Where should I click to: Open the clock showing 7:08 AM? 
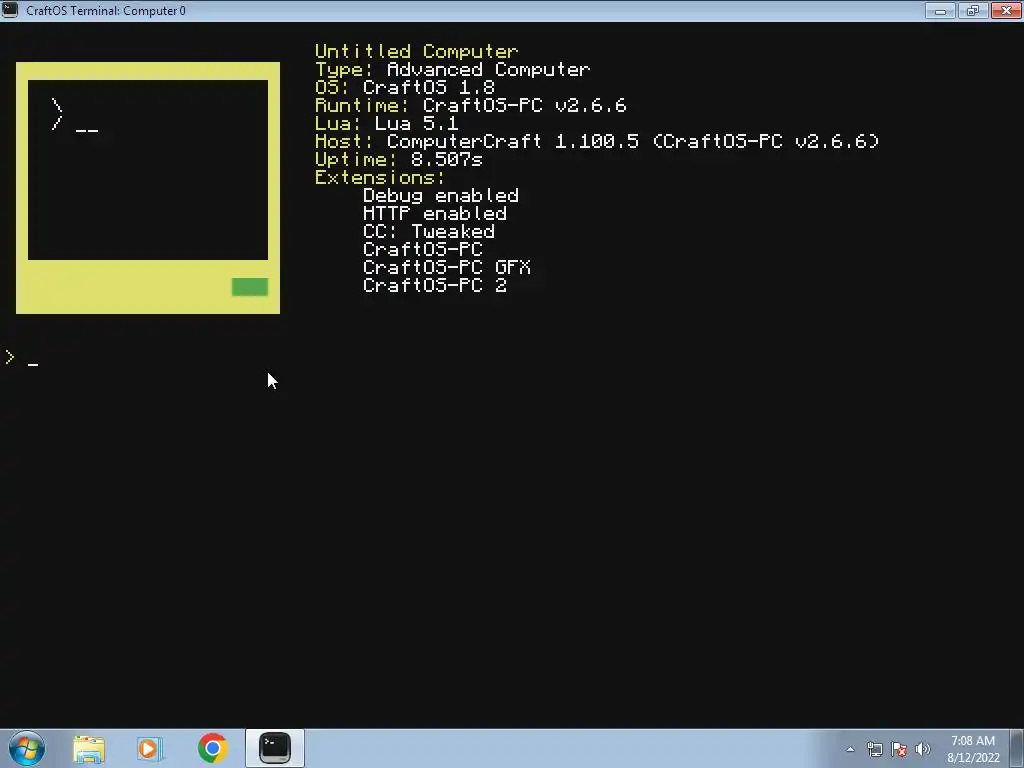pyautogui.click(x=973, y=749)
